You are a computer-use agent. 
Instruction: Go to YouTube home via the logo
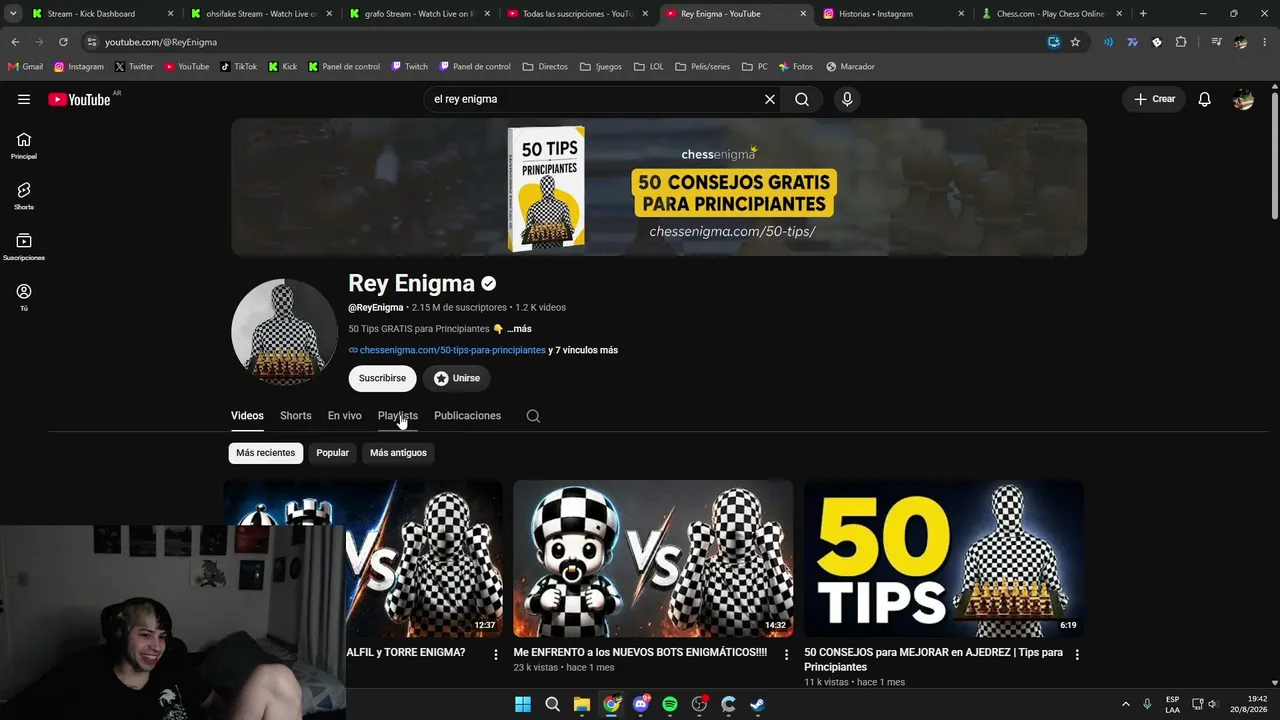79,99
